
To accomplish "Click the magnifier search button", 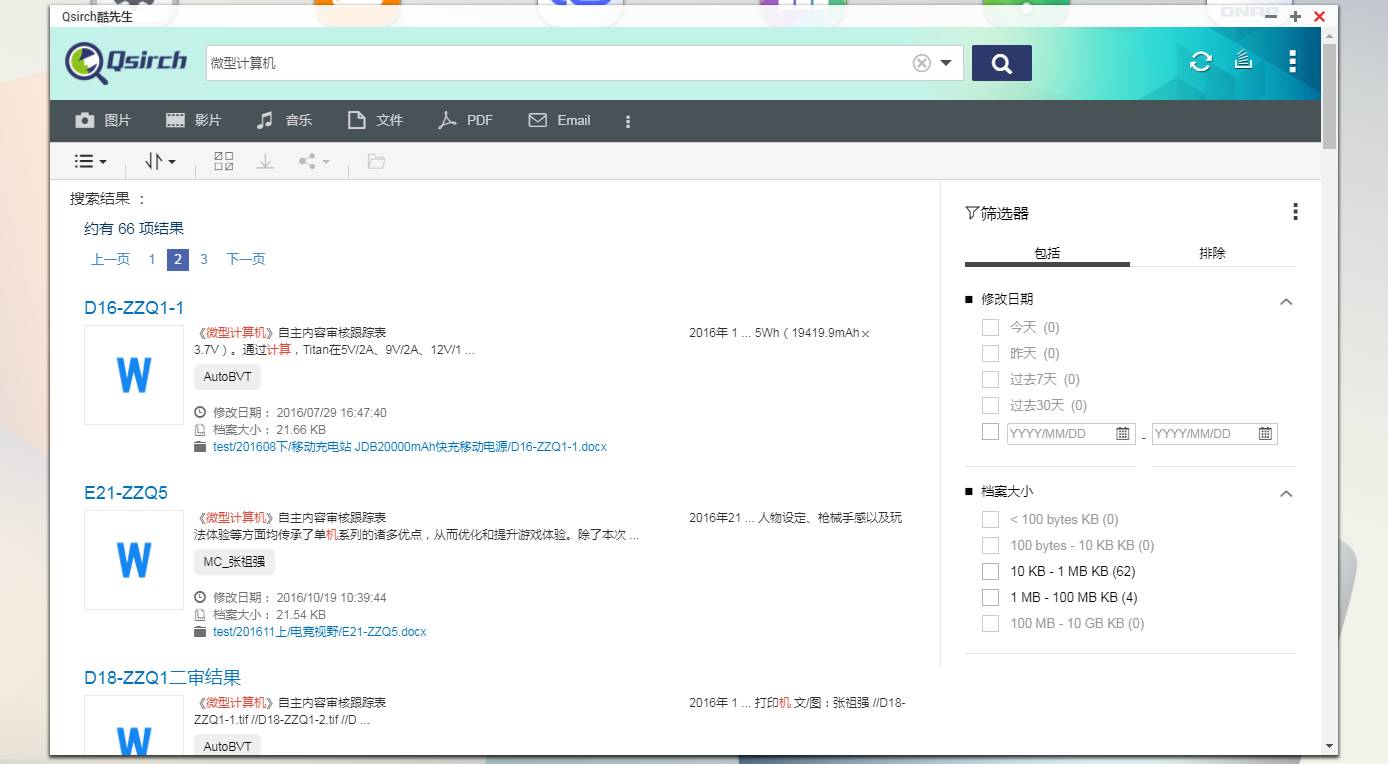I will click(1002, 63).
